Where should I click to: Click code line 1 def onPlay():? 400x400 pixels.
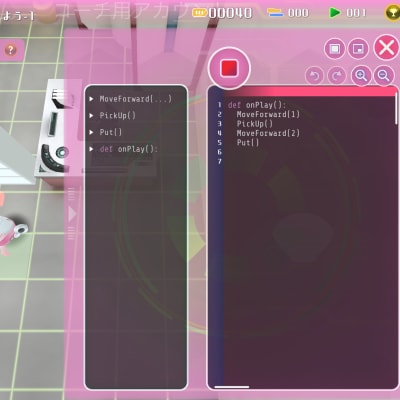[257, 105]
